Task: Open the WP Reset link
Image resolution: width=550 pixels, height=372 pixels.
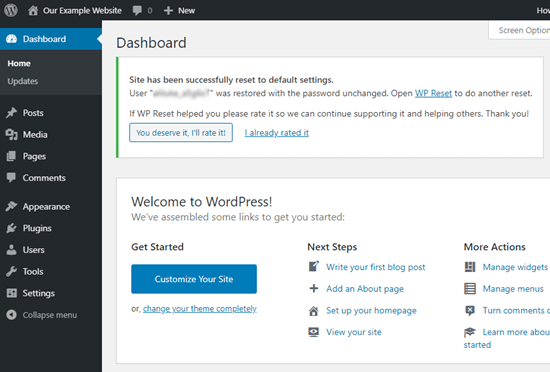Action: click(434, 93)
